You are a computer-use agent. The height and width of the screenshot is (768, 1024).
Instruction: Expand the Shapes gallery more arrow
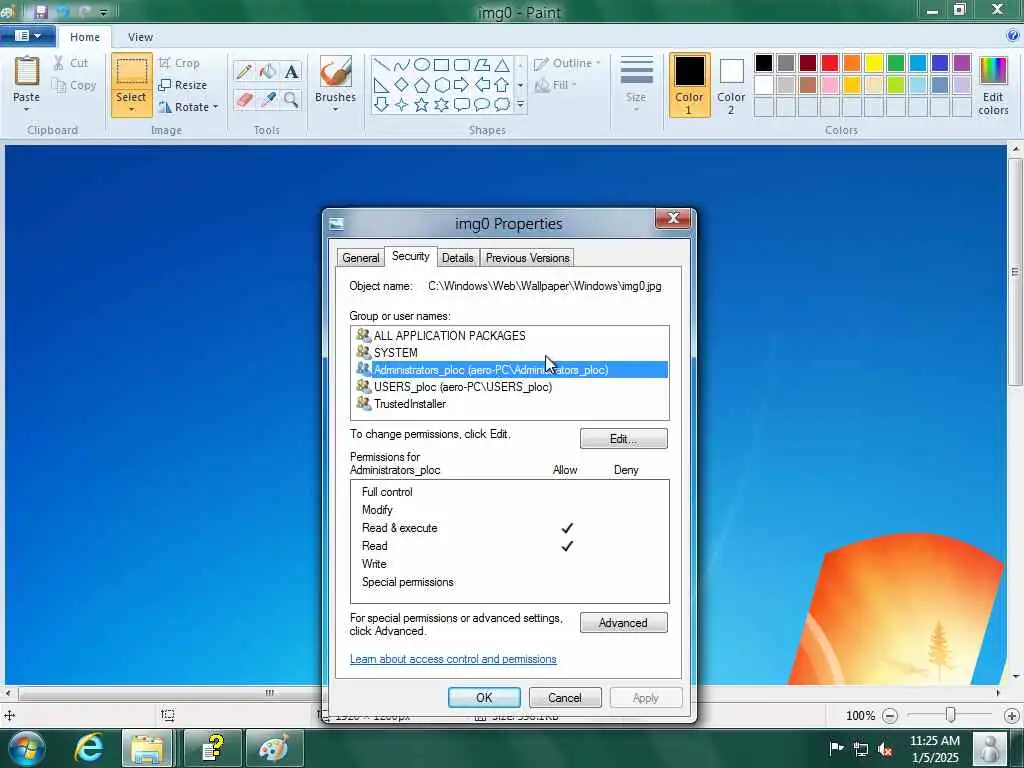point(520,104)
